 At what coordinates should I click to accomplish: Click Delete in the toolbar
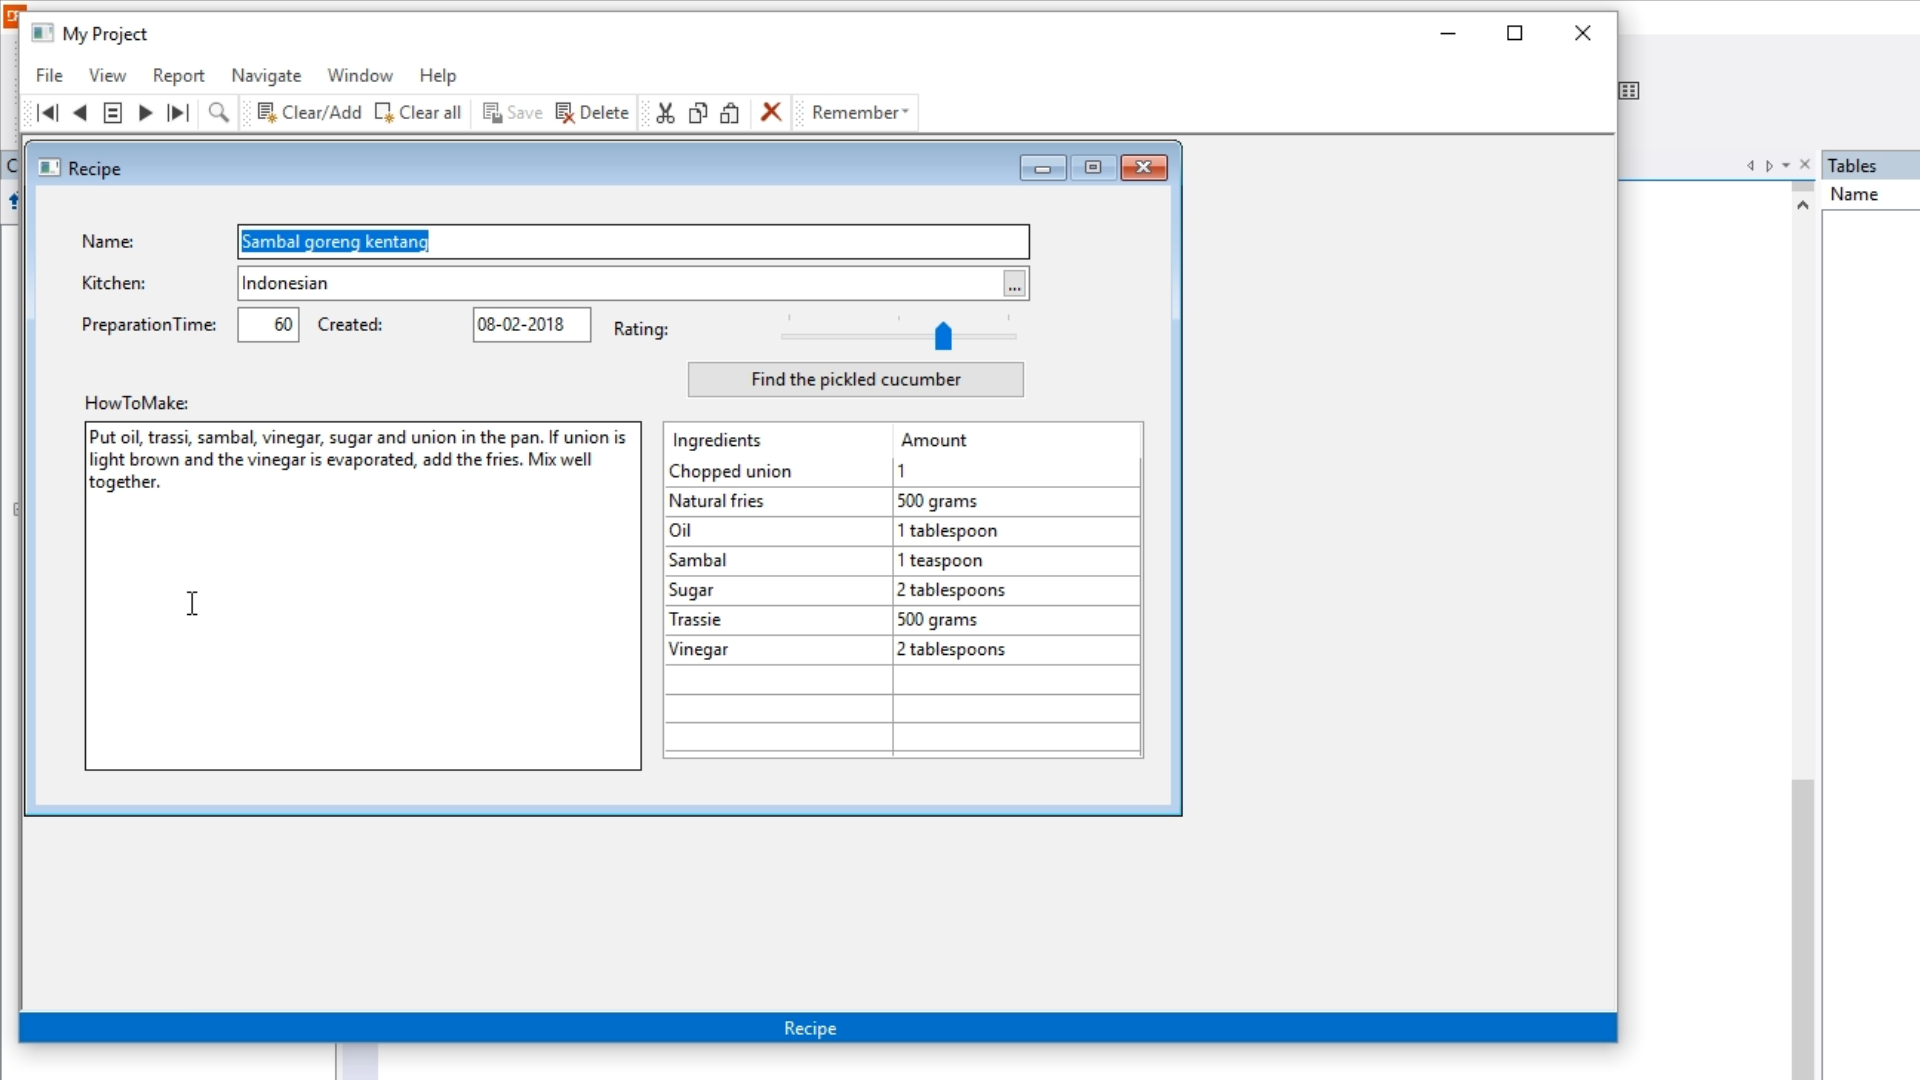coord(592,113)
